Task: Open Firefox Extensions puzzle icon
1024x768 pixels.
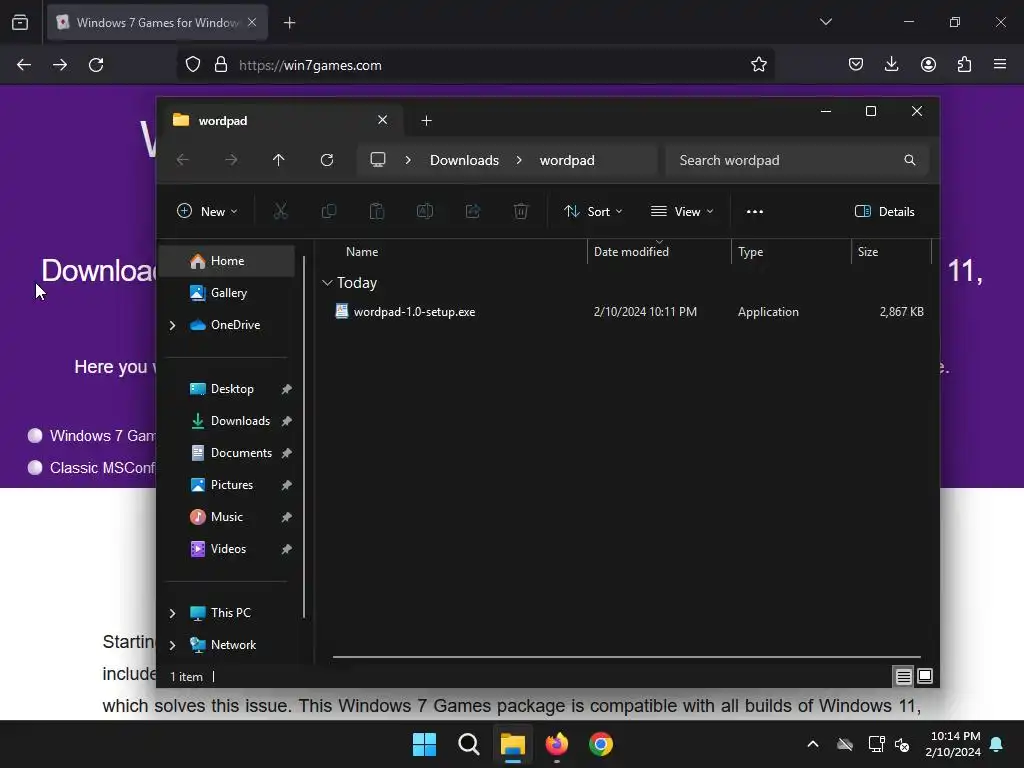Action: (964, 65)
